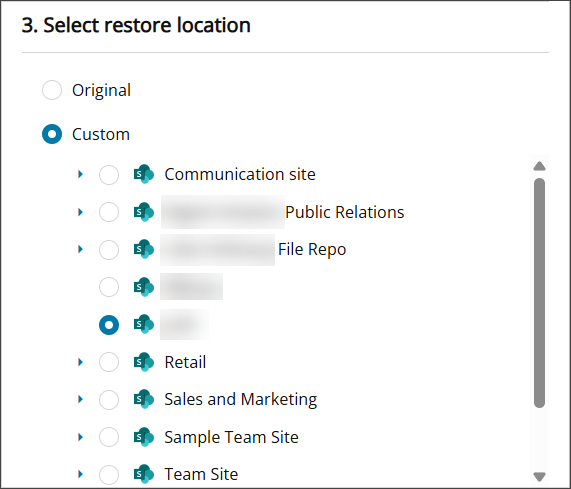This screenshot has width=571, height=489.
Task: Click the SharePoint icon beside Sales and Marketing
Action: click(x=143, y=399)
